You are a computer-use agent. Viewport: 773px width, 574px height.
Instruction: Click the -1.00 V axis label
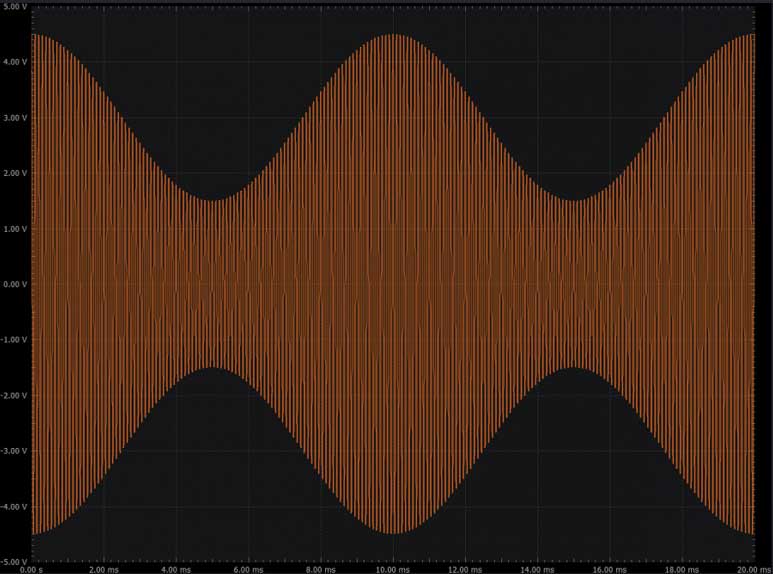click(x=14, y=340)
